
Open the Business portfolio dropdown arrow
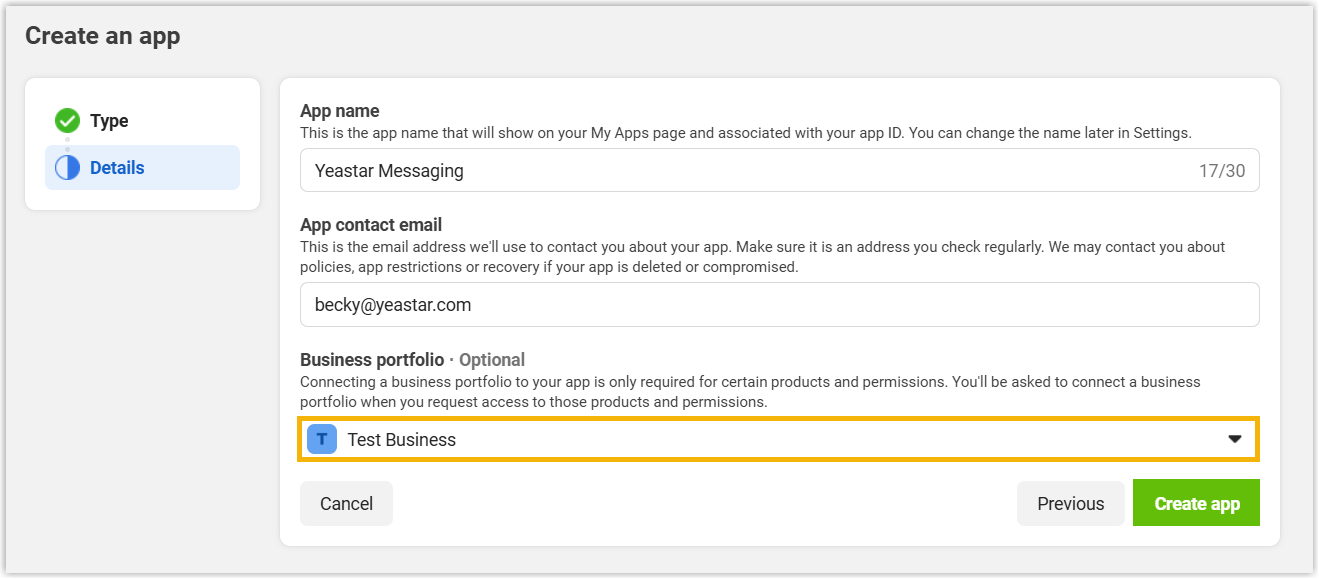(x=1235, y=440)
